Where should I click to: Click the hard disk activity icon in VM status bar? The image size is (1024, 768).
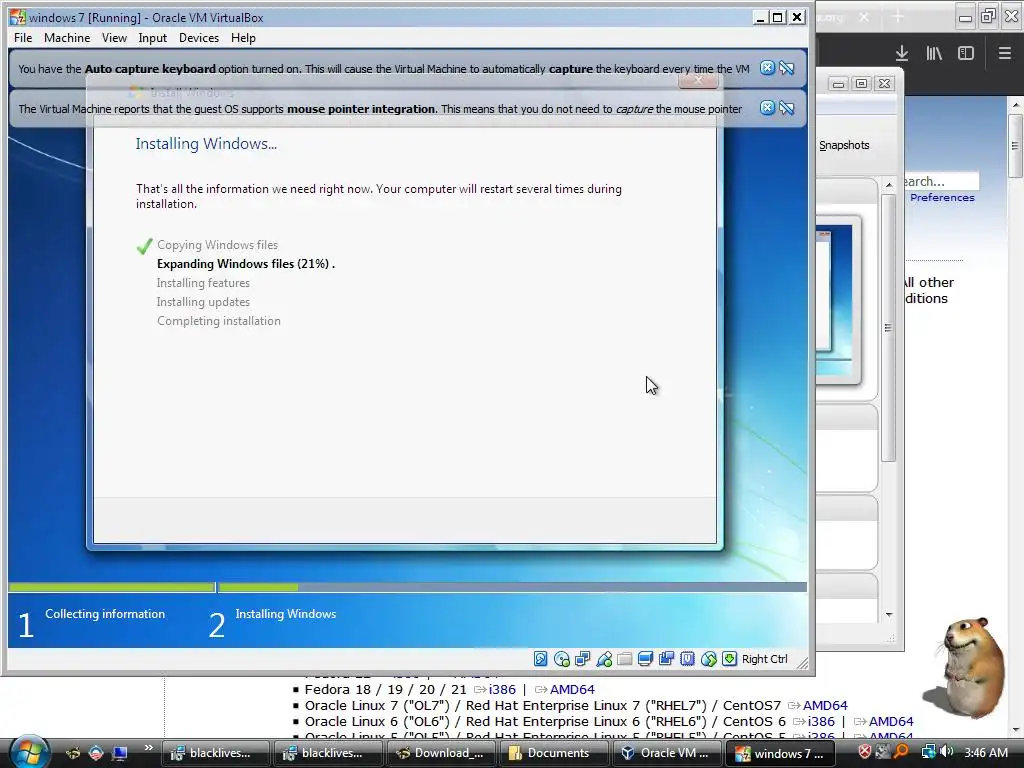541,659
